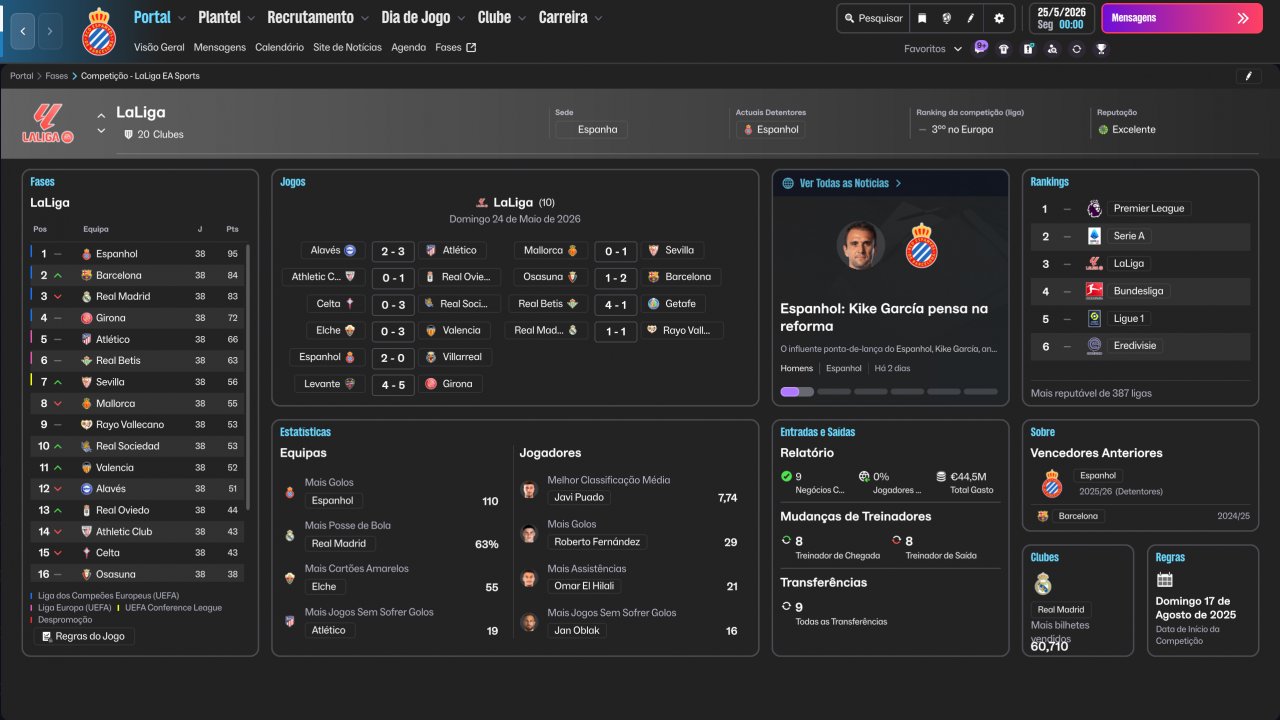Image resolution: width=1280 pixels, height=720 pixels.
Task: Open the Espanhol club badge in header
Action: point(99,31)
